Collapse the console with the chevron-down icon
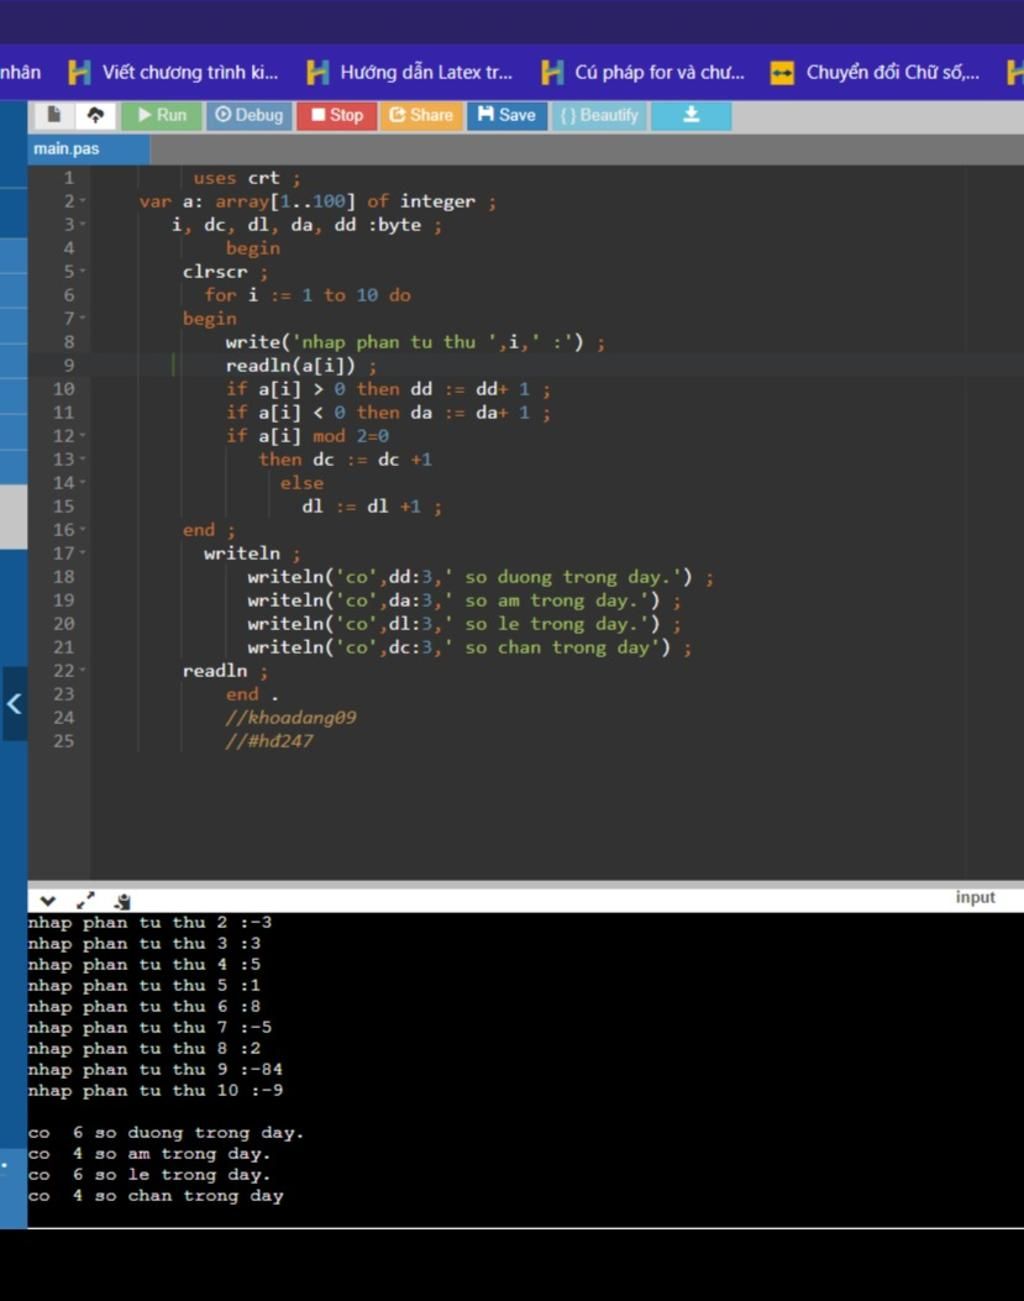 click(x=47, y=901)
